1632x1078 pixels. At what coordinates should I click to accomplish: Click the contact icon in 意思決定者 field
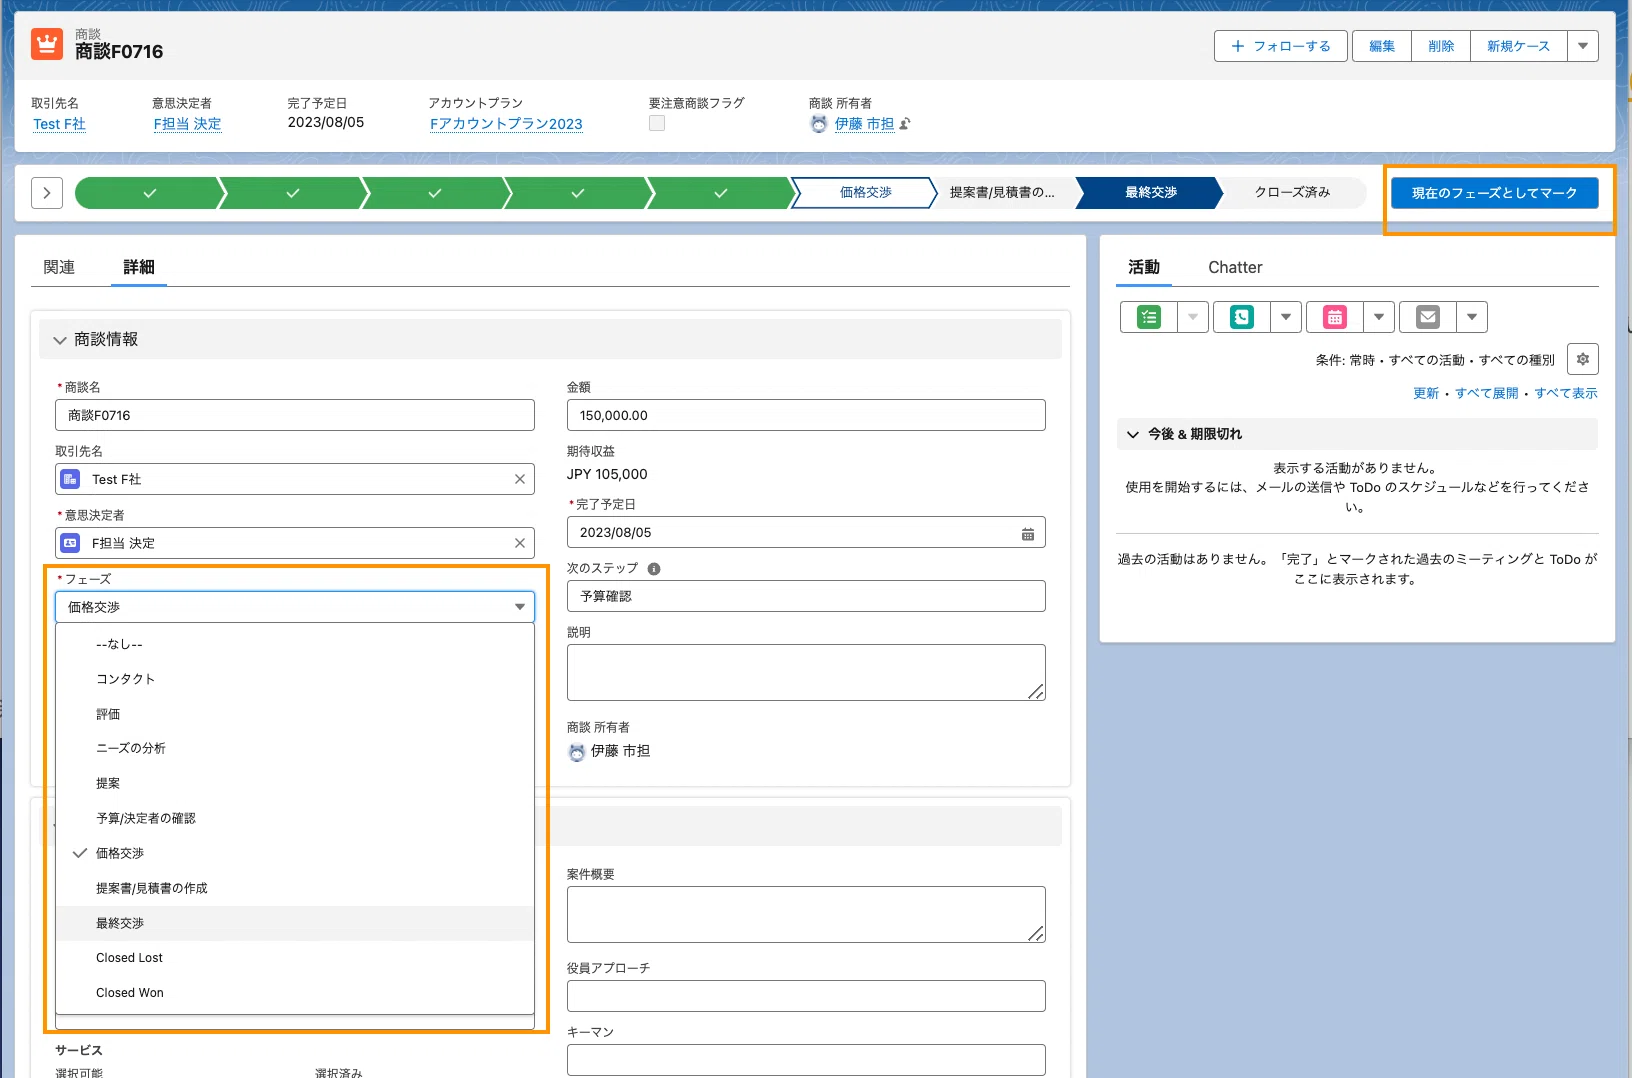point(70,543)
